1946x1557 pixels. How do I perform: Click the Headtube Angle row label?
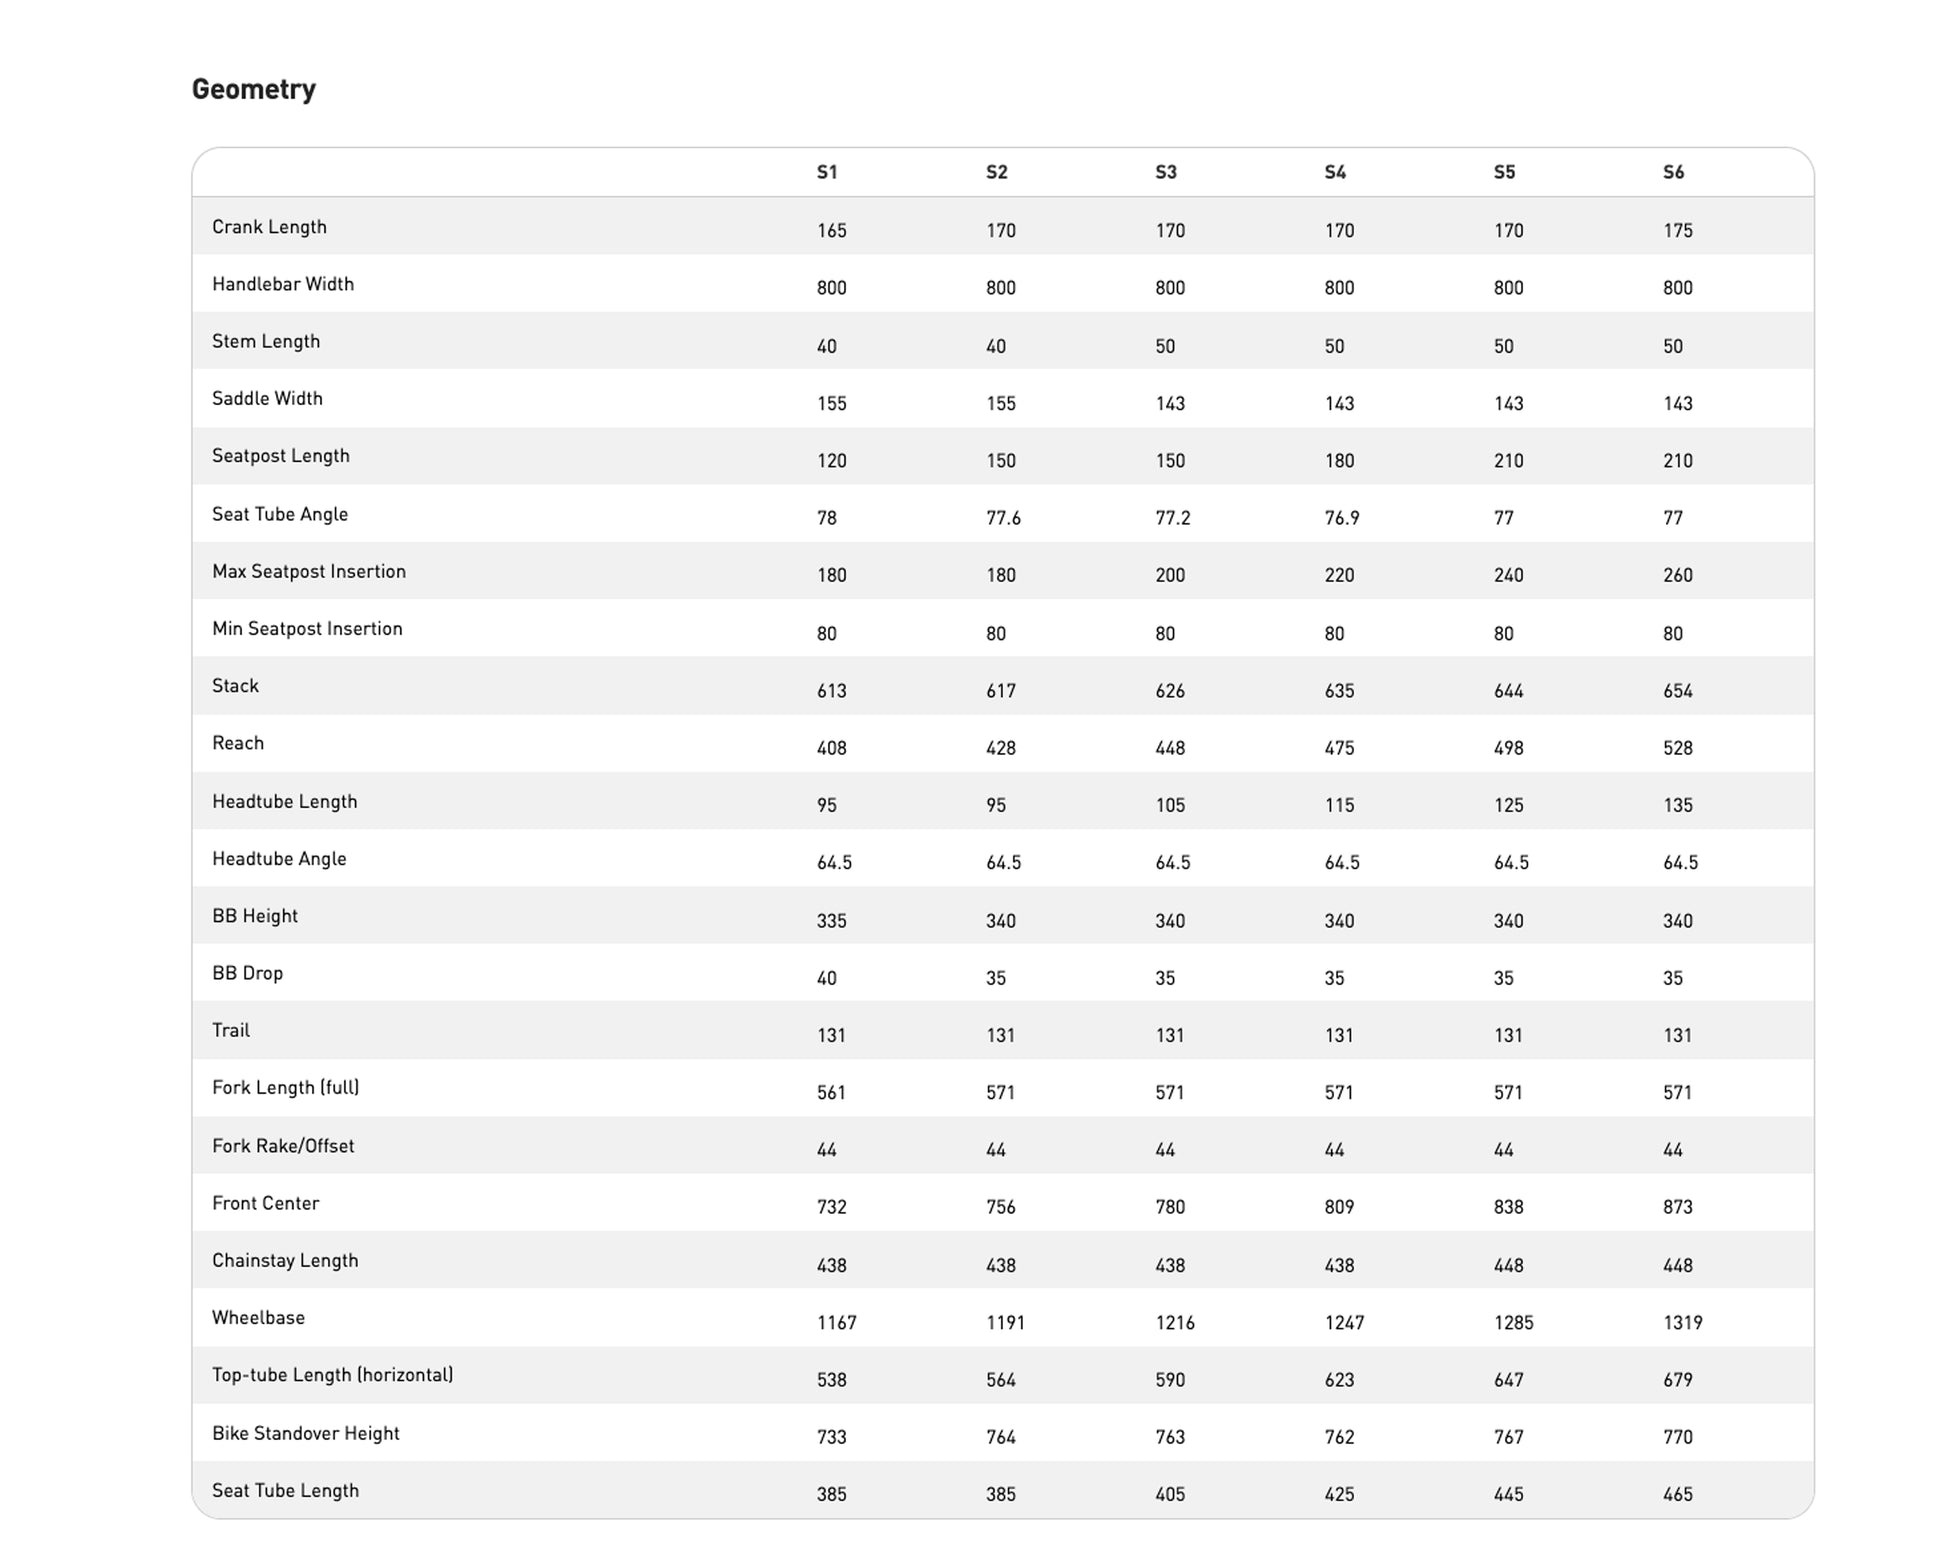tap(279, 859)
